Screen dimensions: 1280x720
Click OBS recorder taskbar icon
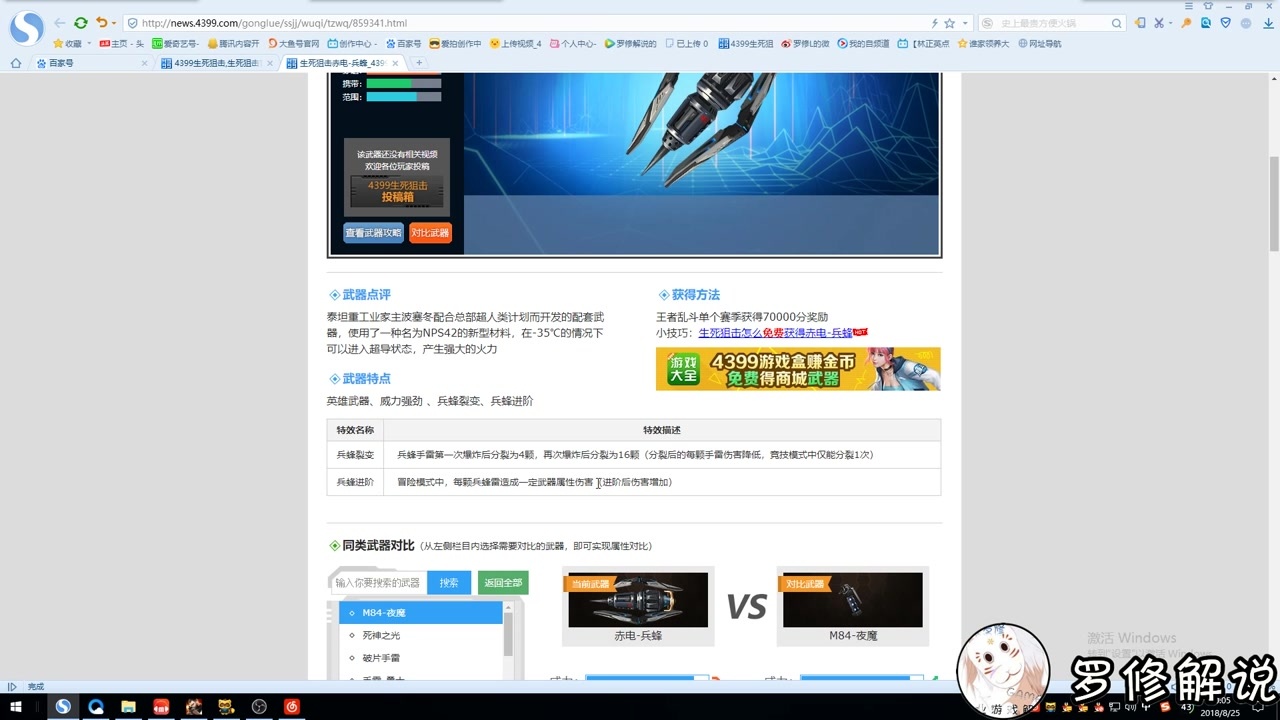pos(259,706)
